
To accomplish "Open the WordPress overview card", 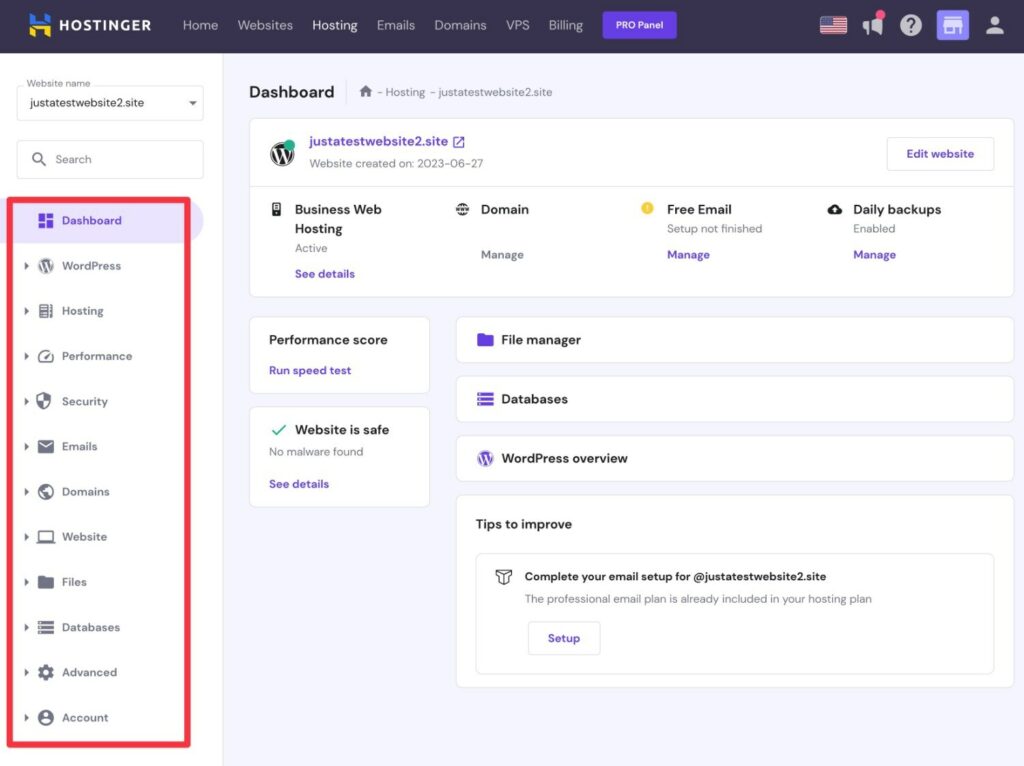I will (735, 458).
